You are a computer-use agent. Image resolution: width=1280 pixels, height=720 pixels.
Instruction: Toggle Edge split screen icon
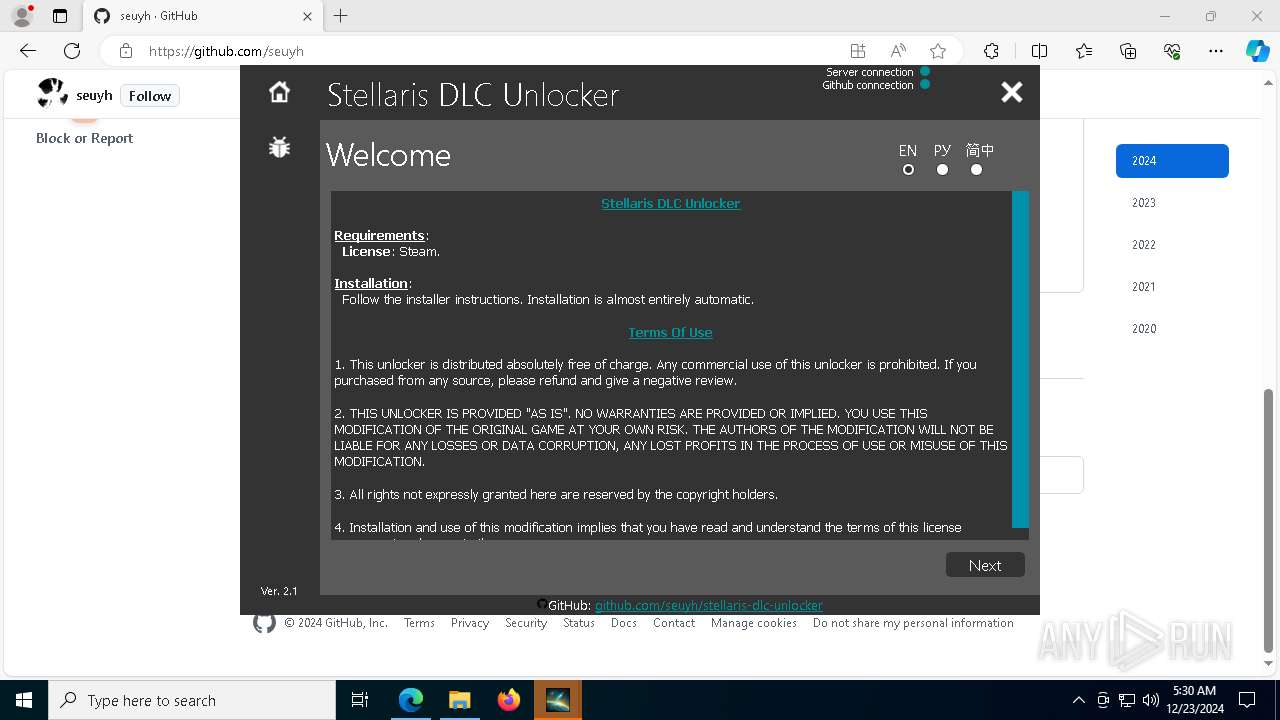[1039, 51]
